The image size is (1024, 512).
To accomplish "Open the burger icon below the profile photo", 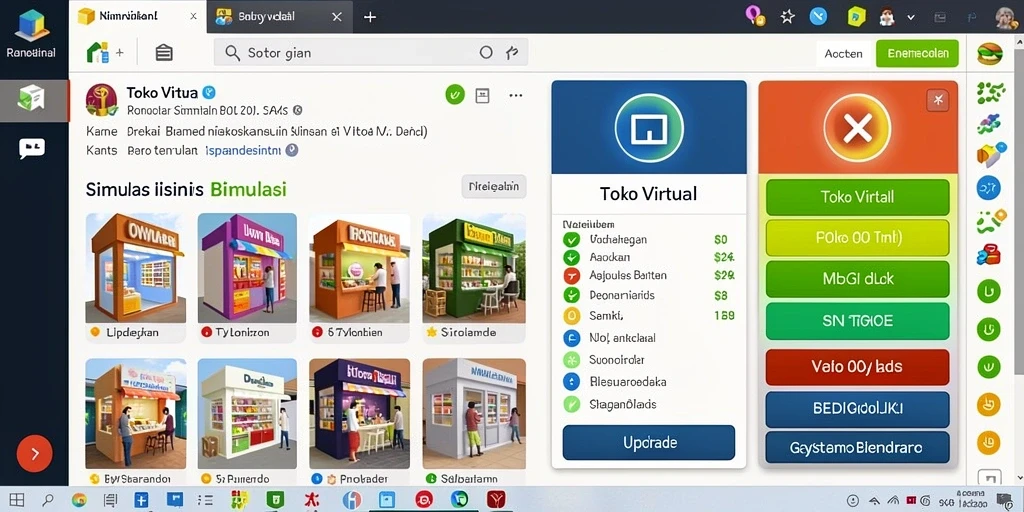I will (x=990, y=54).
